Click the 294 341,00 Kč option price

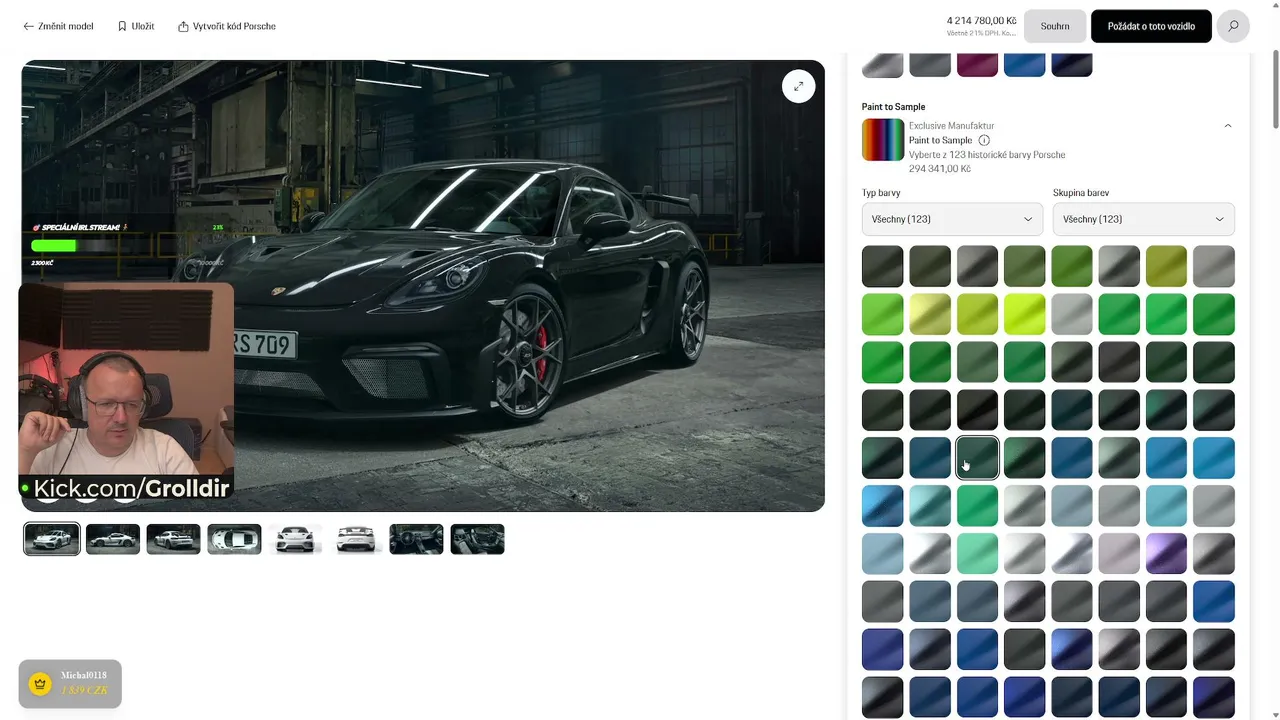point(940,169)
